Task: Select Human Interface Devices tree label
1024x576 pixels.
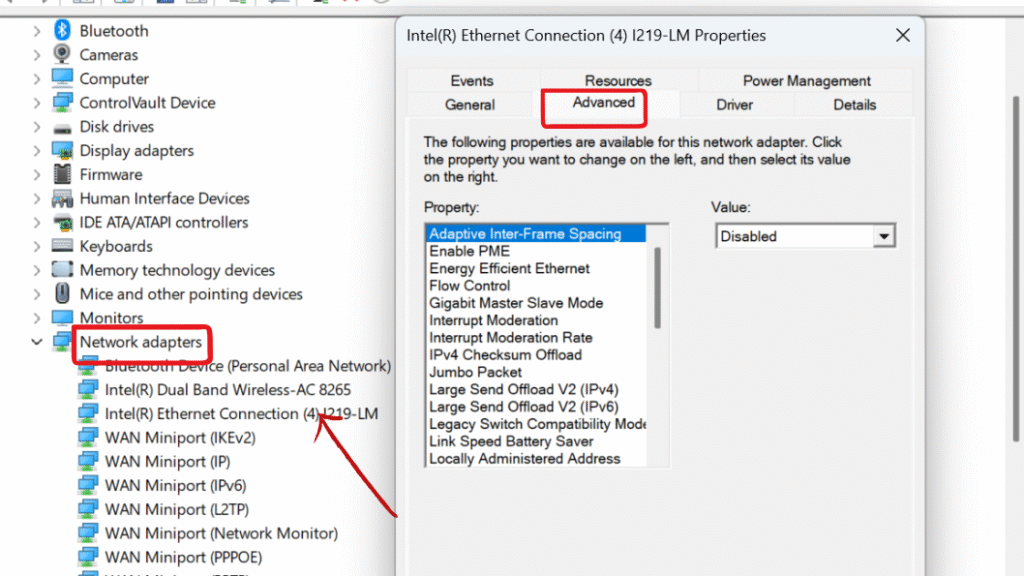Action: point(165,199)
